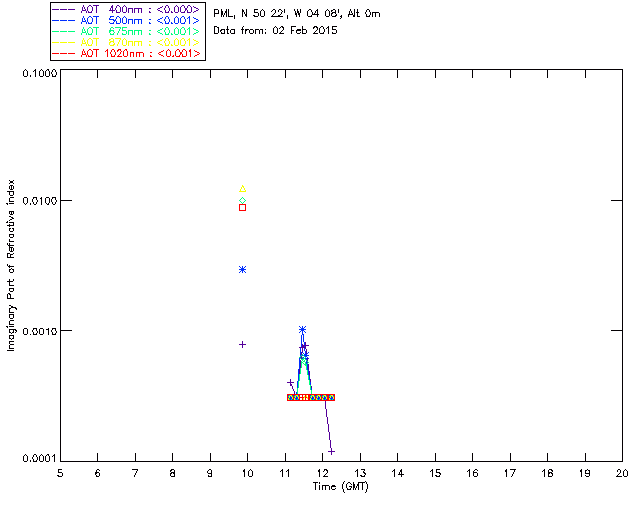Click the AOT 1020nm legend entry

(x=127, y=53)
